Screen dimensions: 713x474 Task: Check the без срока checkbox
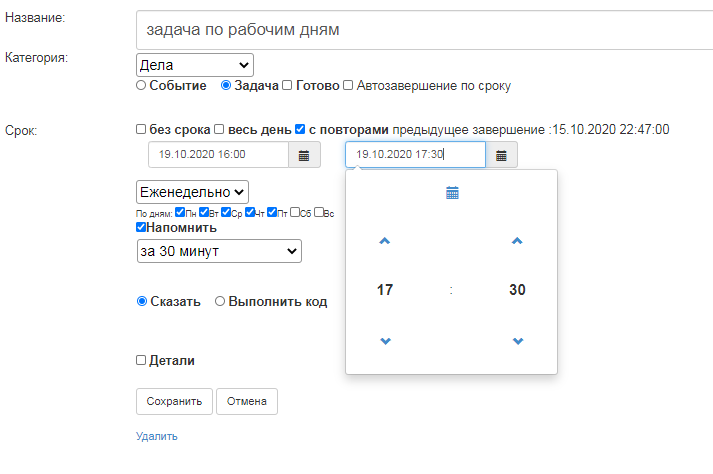tap(141, 129)
